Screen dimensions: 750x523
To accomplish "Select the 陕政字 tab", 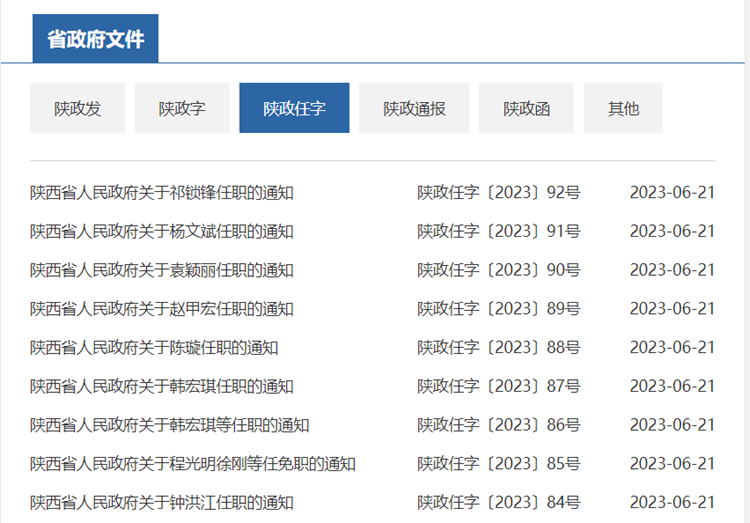I will tap(182, 108).
